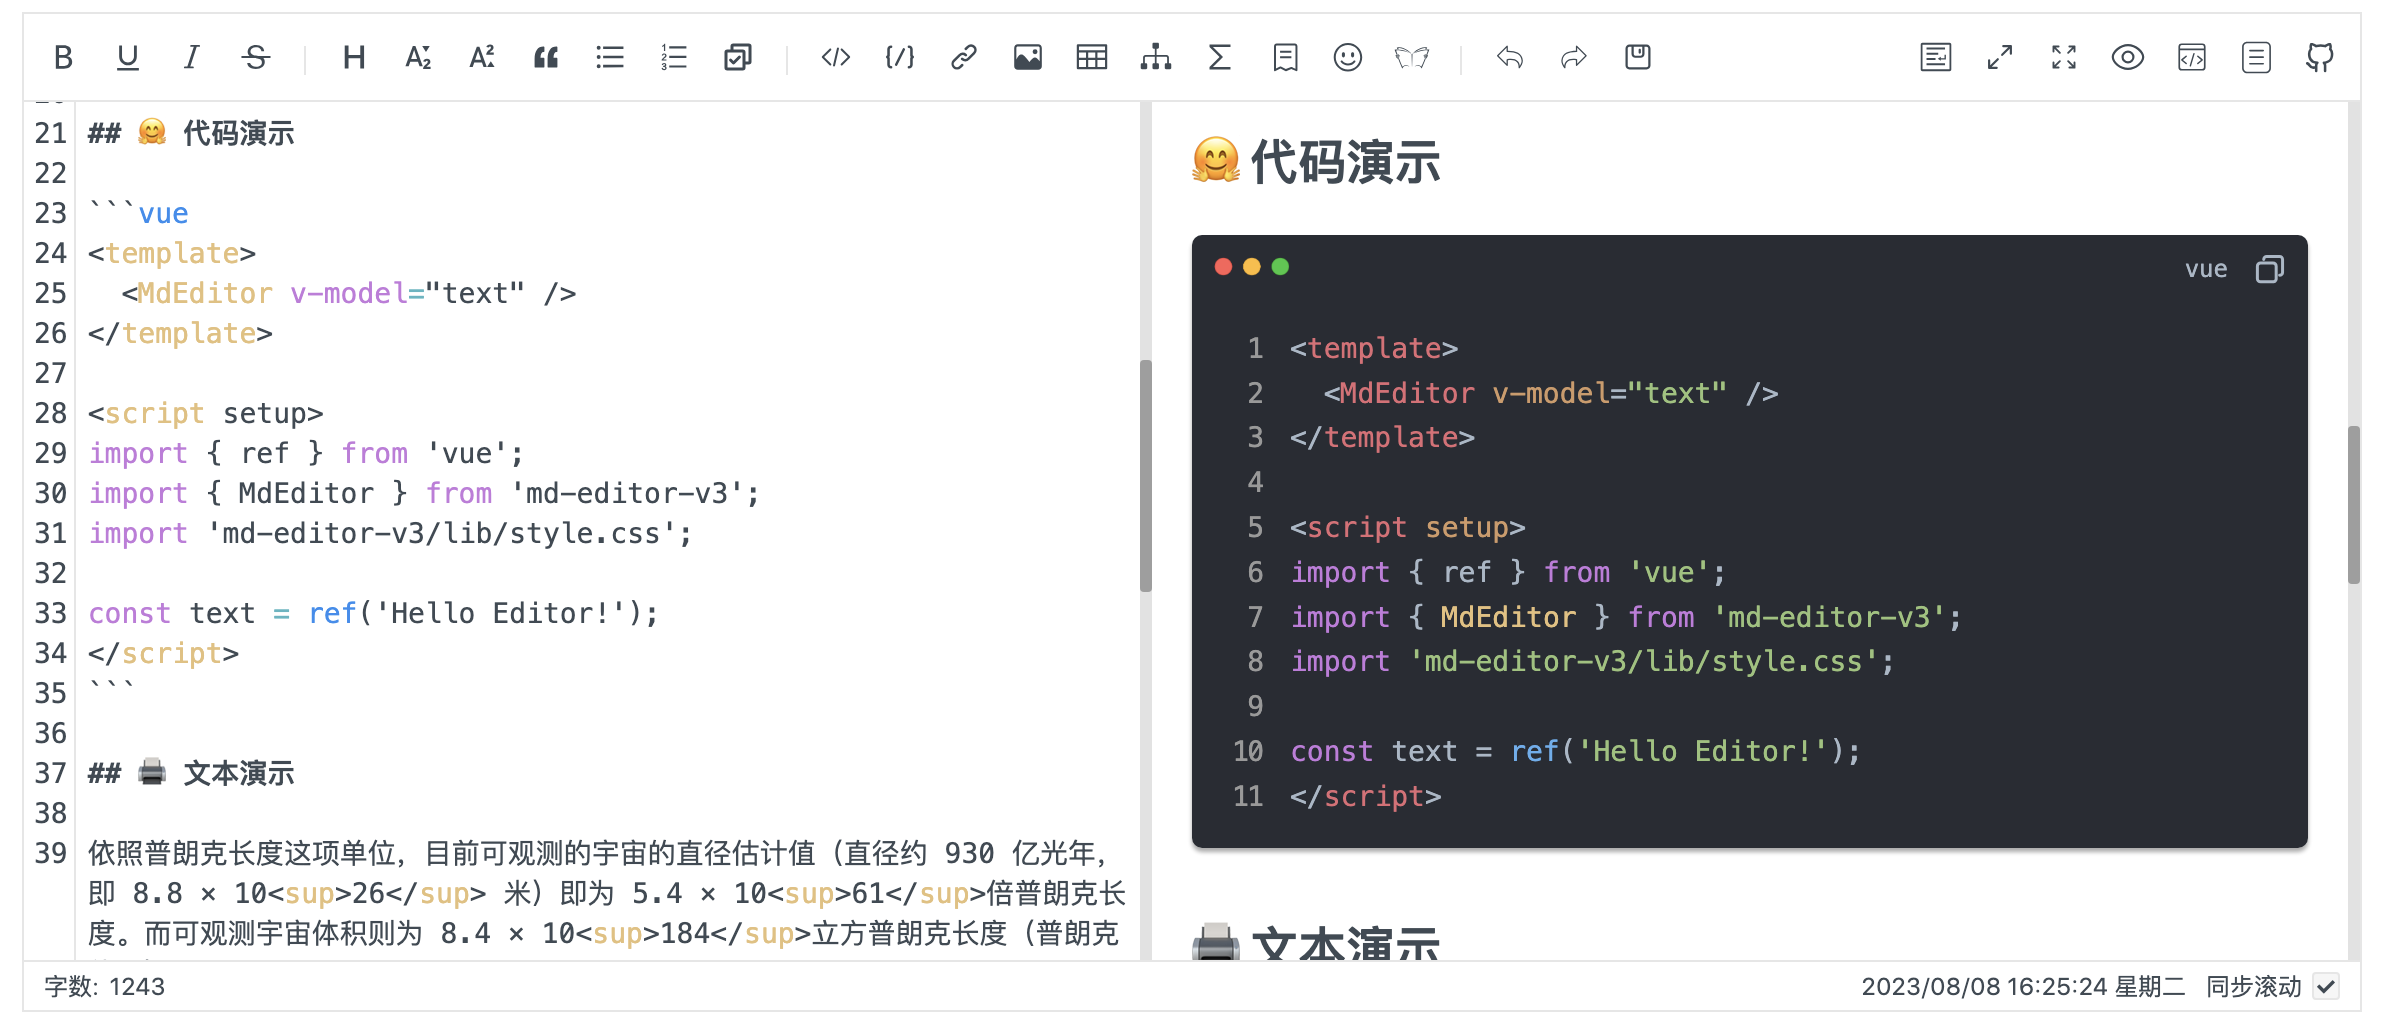Screen dimensions: 2394x1018
Task: Click the editor pane scrollbar
Action: click(1146, 476)
